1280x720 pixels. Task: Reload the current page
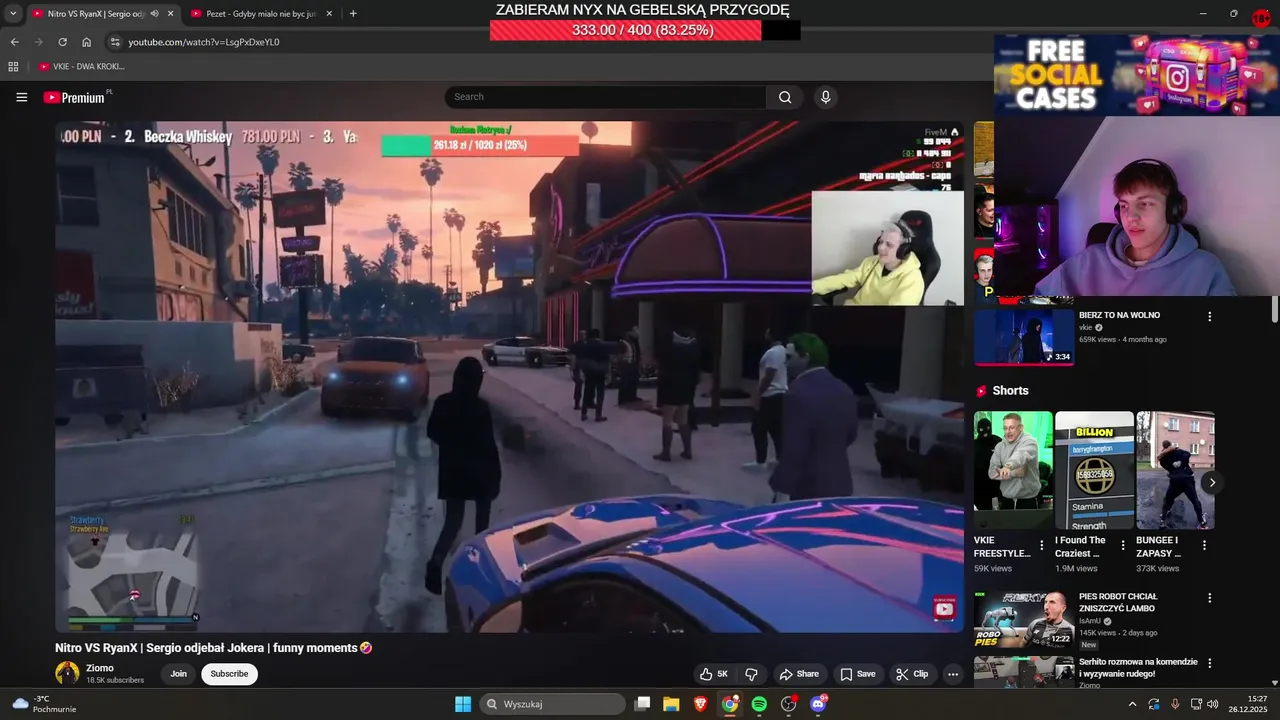[62, 42]
